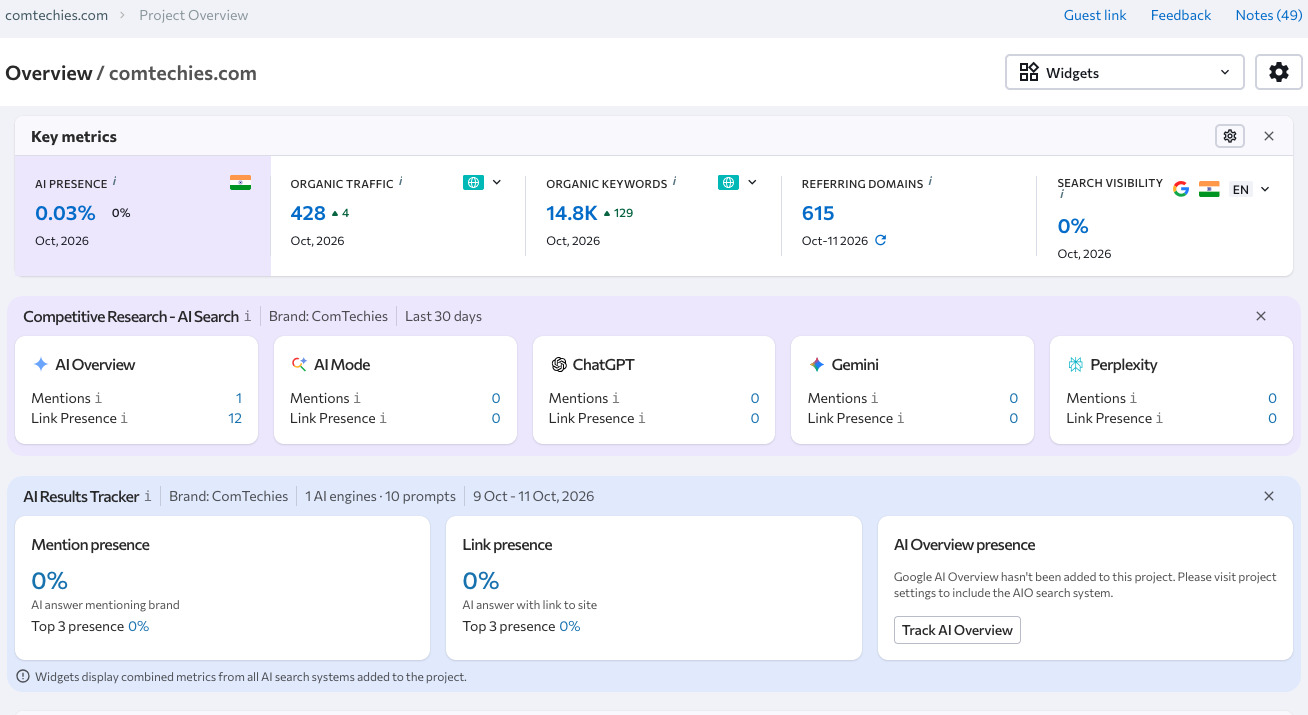Image resolution: width=1308 pixels, height=715 pixels.
Task: Click the Perplexity logo icon
Action: (1076, 365)
